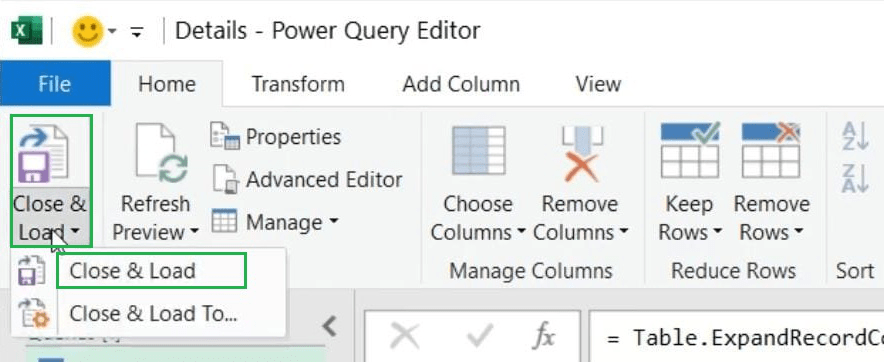Image resolution: width=884 pixels, height=362 pixels.
Task: Switch to the Transform tab
Action: 298,84
